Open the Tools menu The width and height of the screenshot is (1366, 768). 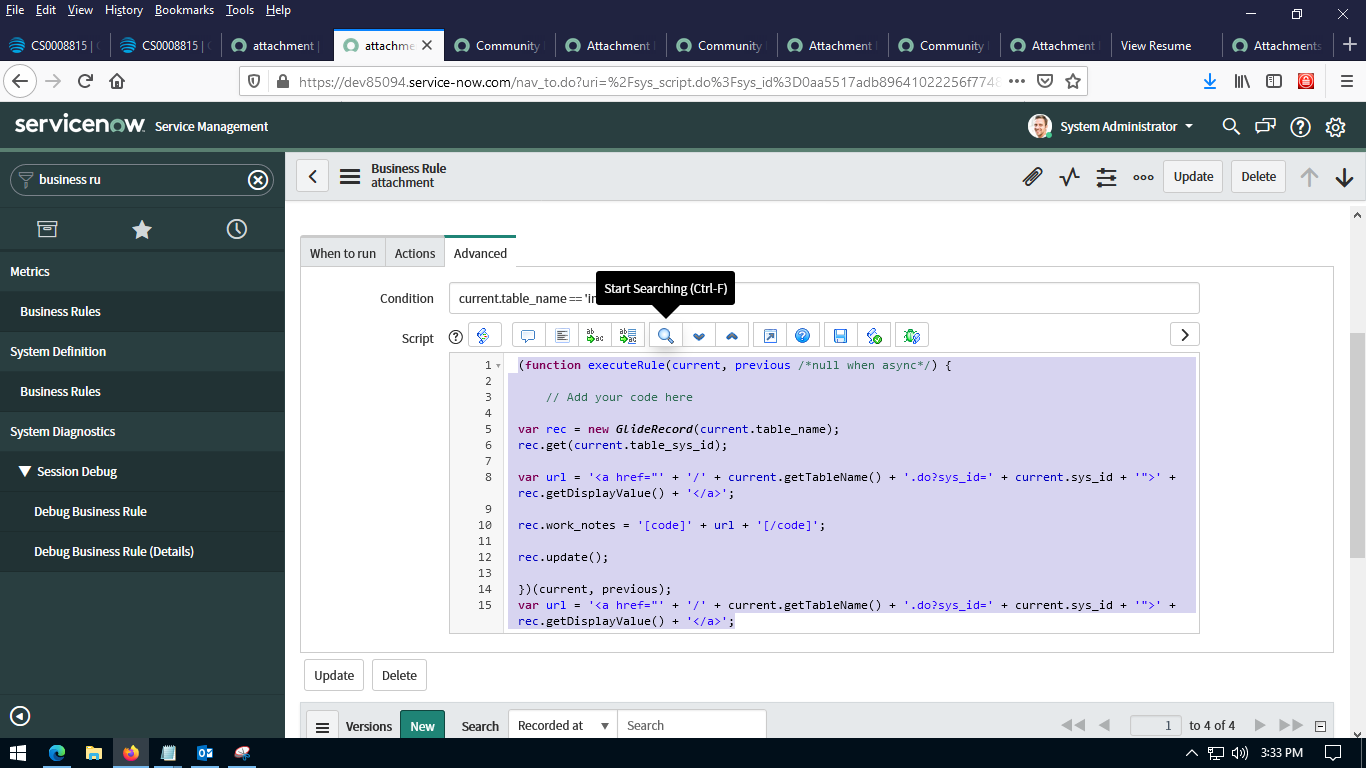pyautogui.click(x=240, y=10)
